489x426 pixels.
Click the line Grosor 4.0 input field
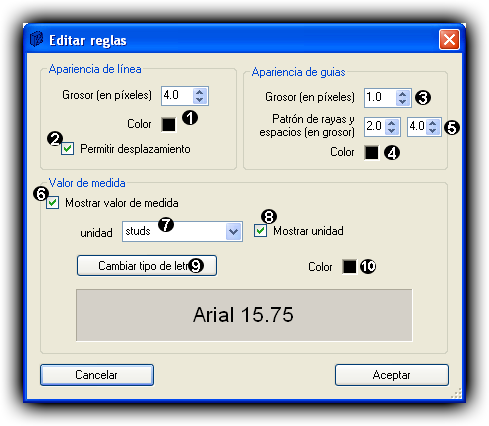coord(177,96)
